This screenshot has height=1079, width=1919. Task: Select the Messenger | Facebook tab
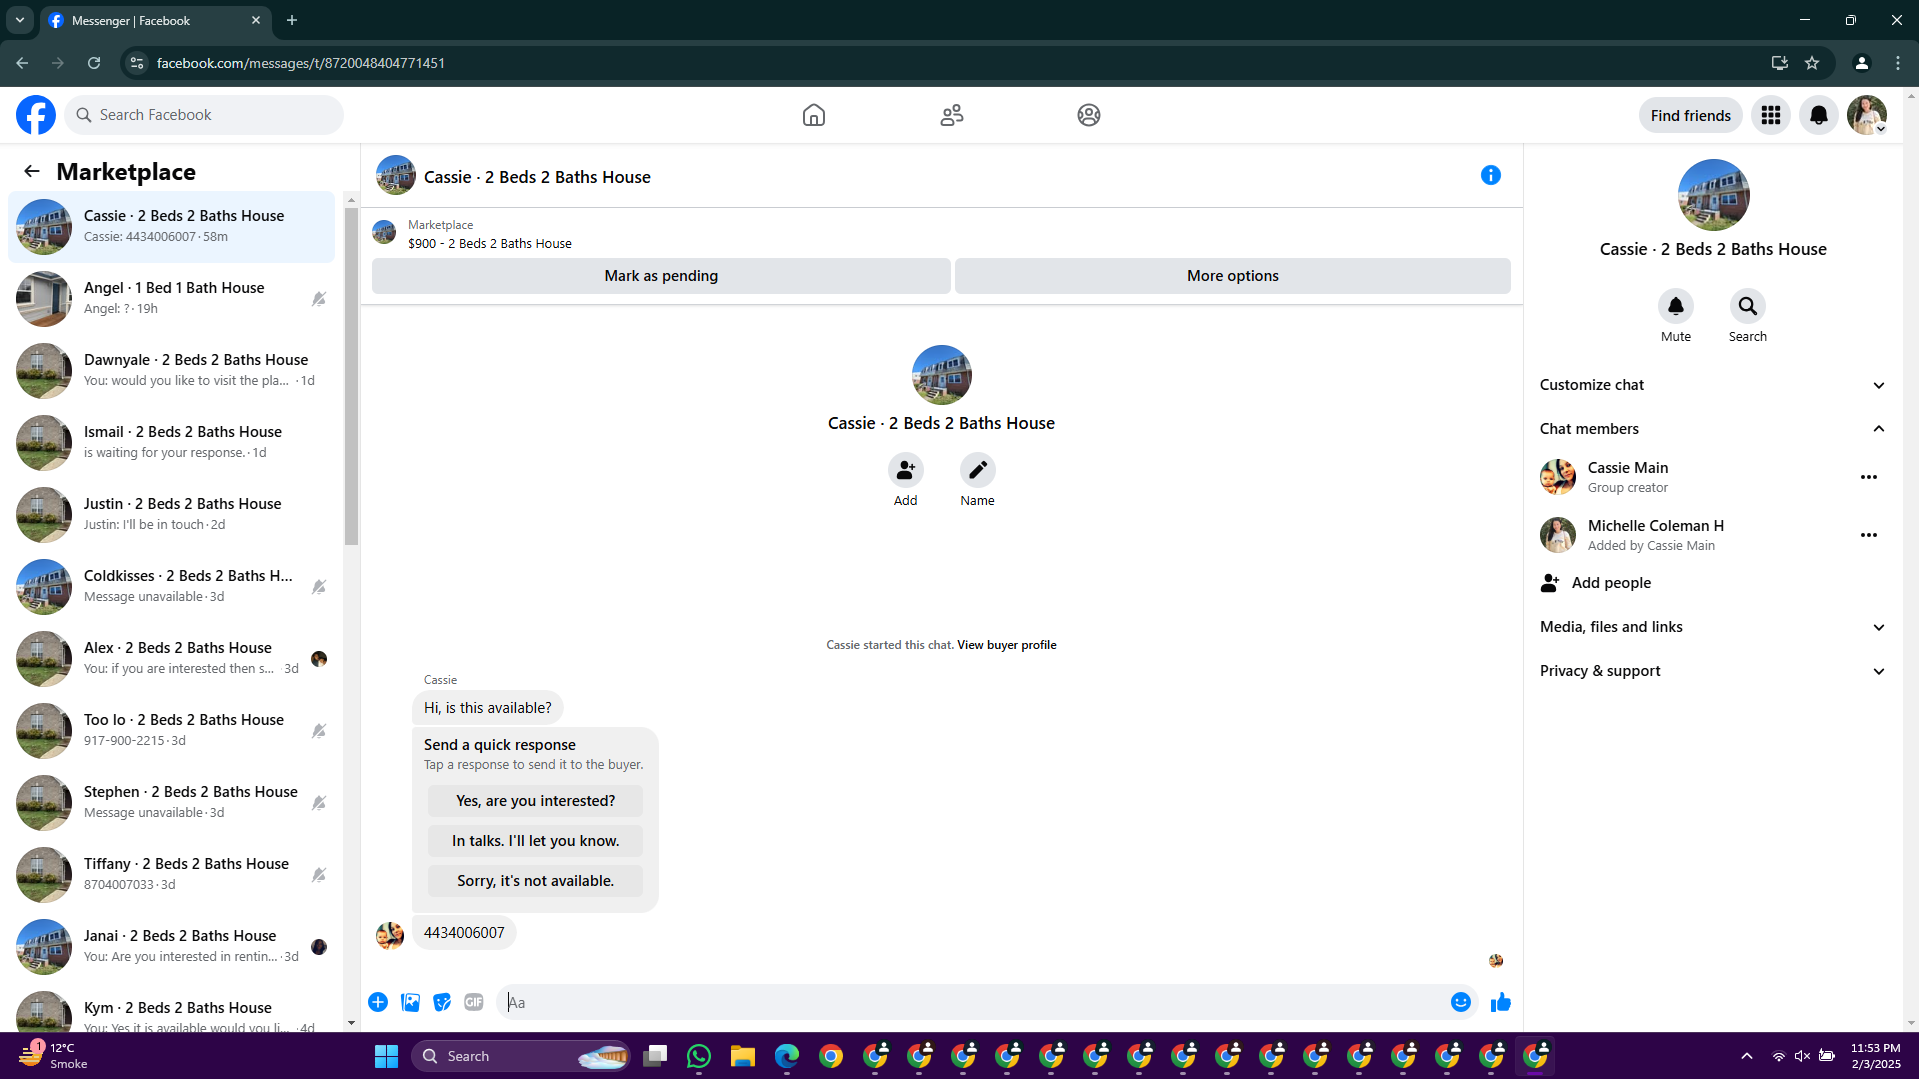(x=155, y=21)
